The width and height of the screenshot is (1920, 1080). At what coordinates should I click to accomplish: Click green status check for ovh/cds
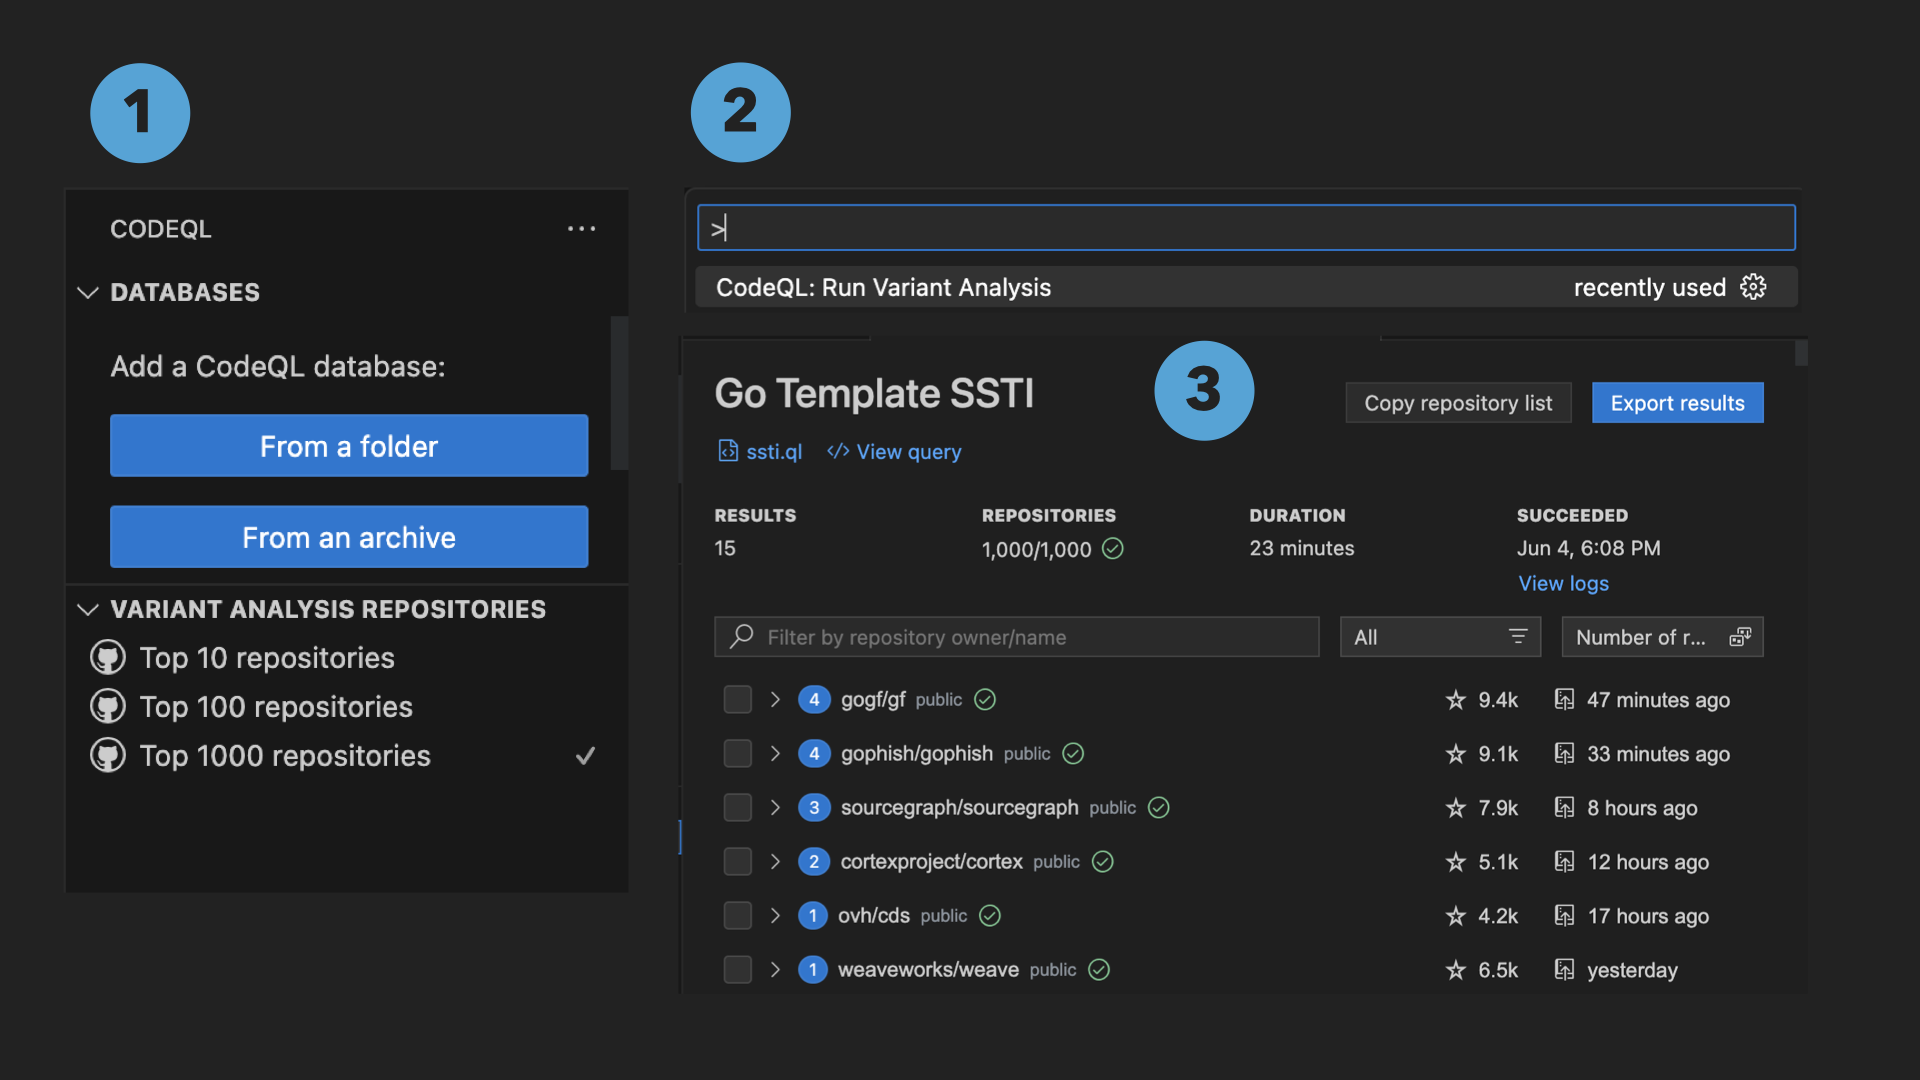(x=990, y=915)
